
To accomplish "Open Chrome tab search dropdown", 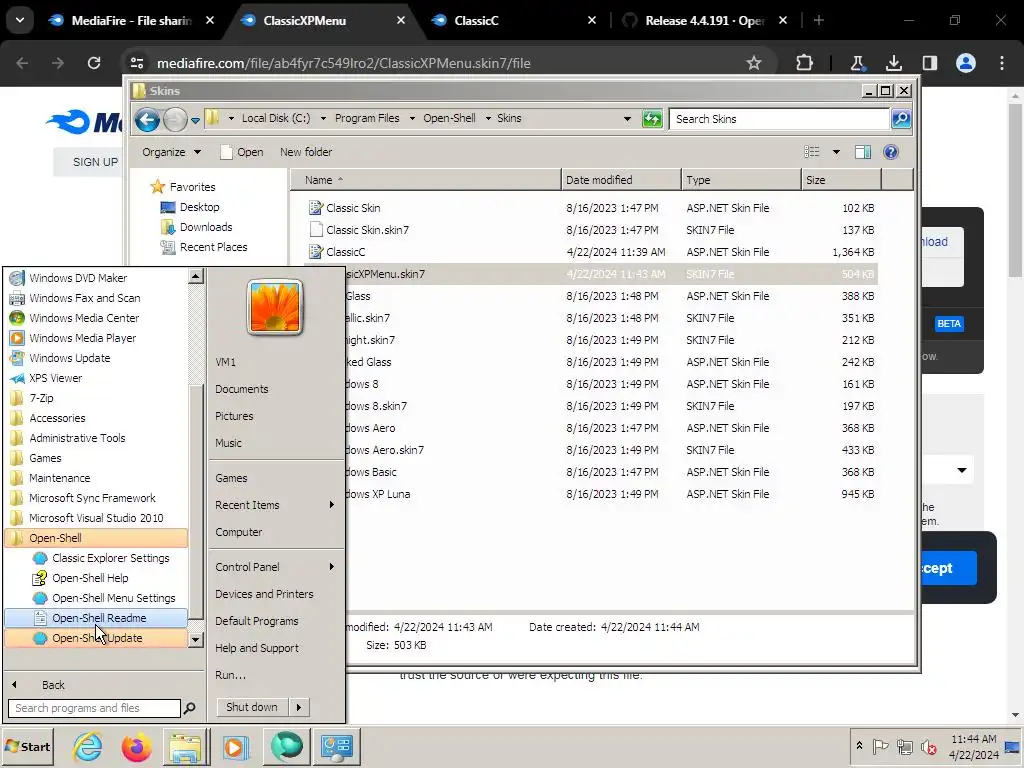I will coord(20,20).
